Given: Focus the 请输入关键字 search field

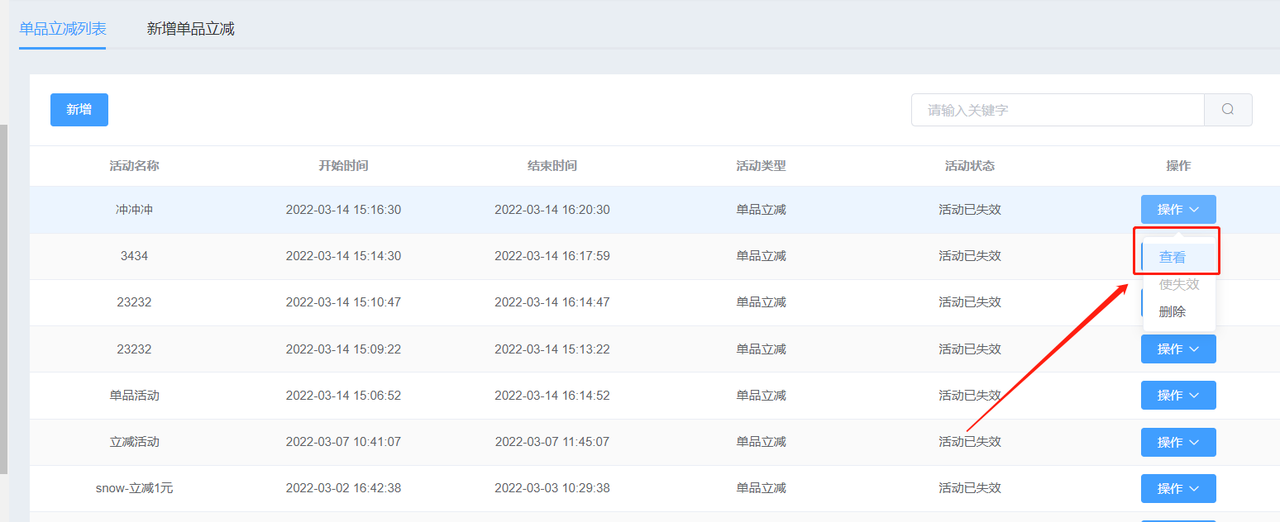Looking at the screenshot, I should (x=1057, y=110).
